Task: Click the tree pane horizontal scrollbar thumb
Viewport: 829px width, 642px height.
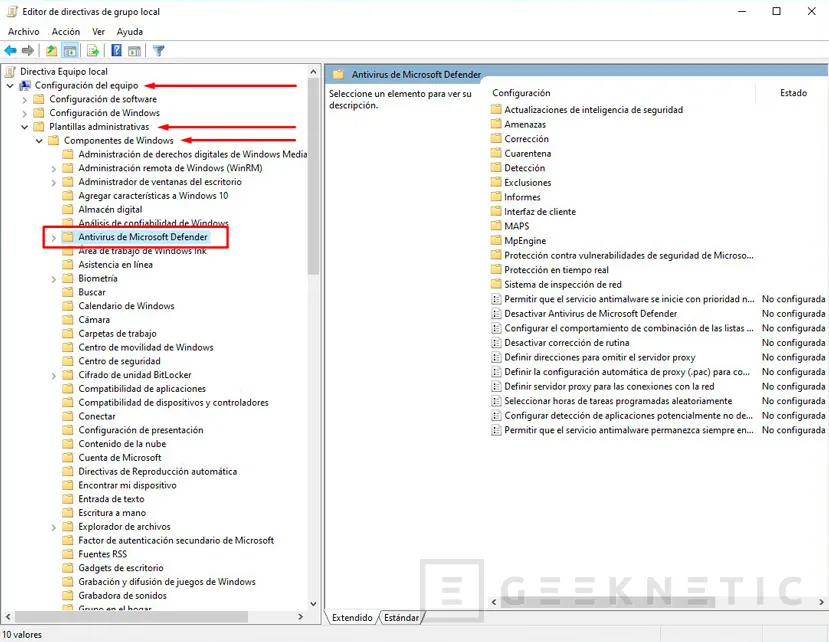Action: [131, 617]
